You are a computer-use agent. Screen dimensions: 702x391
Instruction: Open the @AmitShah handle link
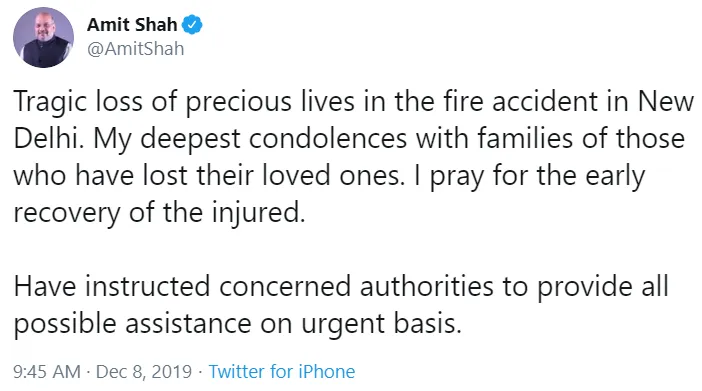(136, 48)
